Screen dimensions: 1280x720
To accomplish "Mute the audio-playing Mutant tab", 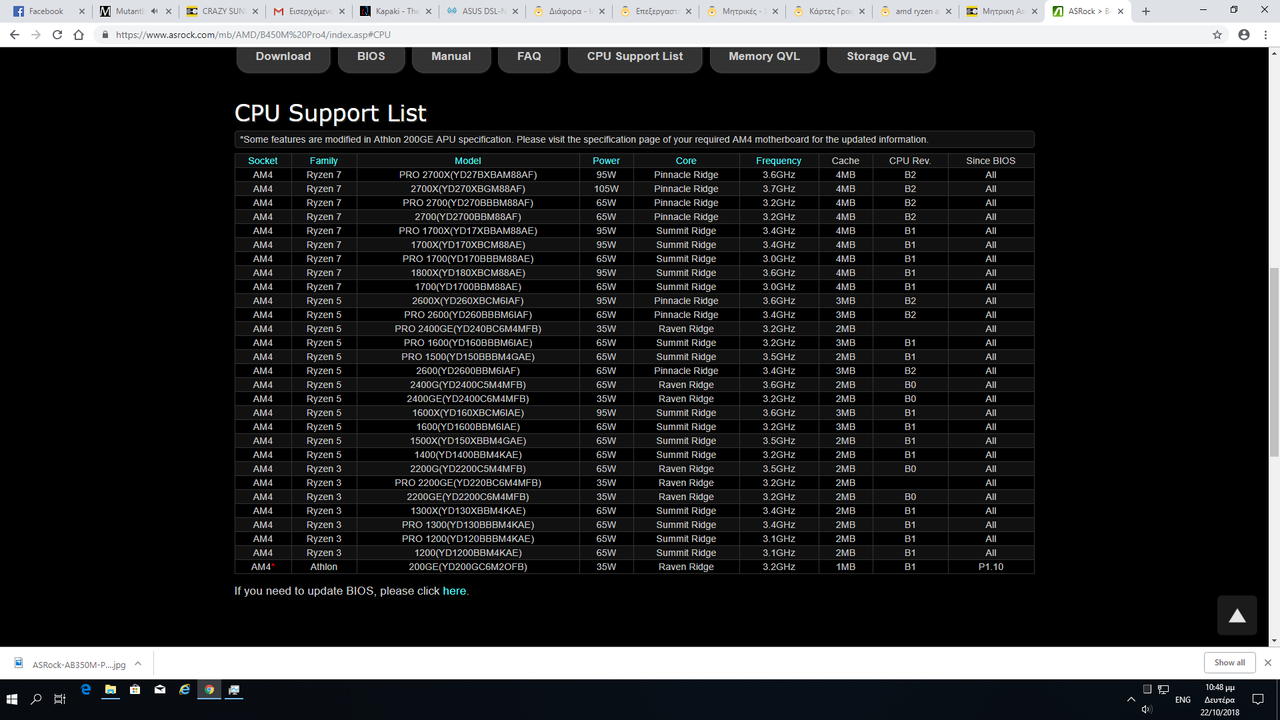I will 154,11.
